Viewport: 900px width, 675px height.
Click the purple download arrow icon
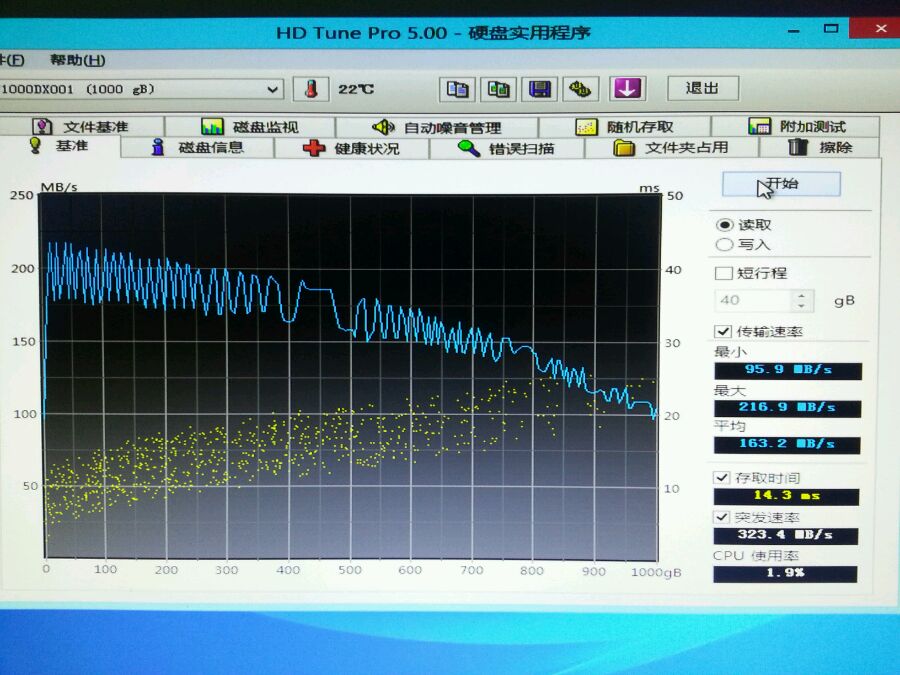[x=627, y=88]
